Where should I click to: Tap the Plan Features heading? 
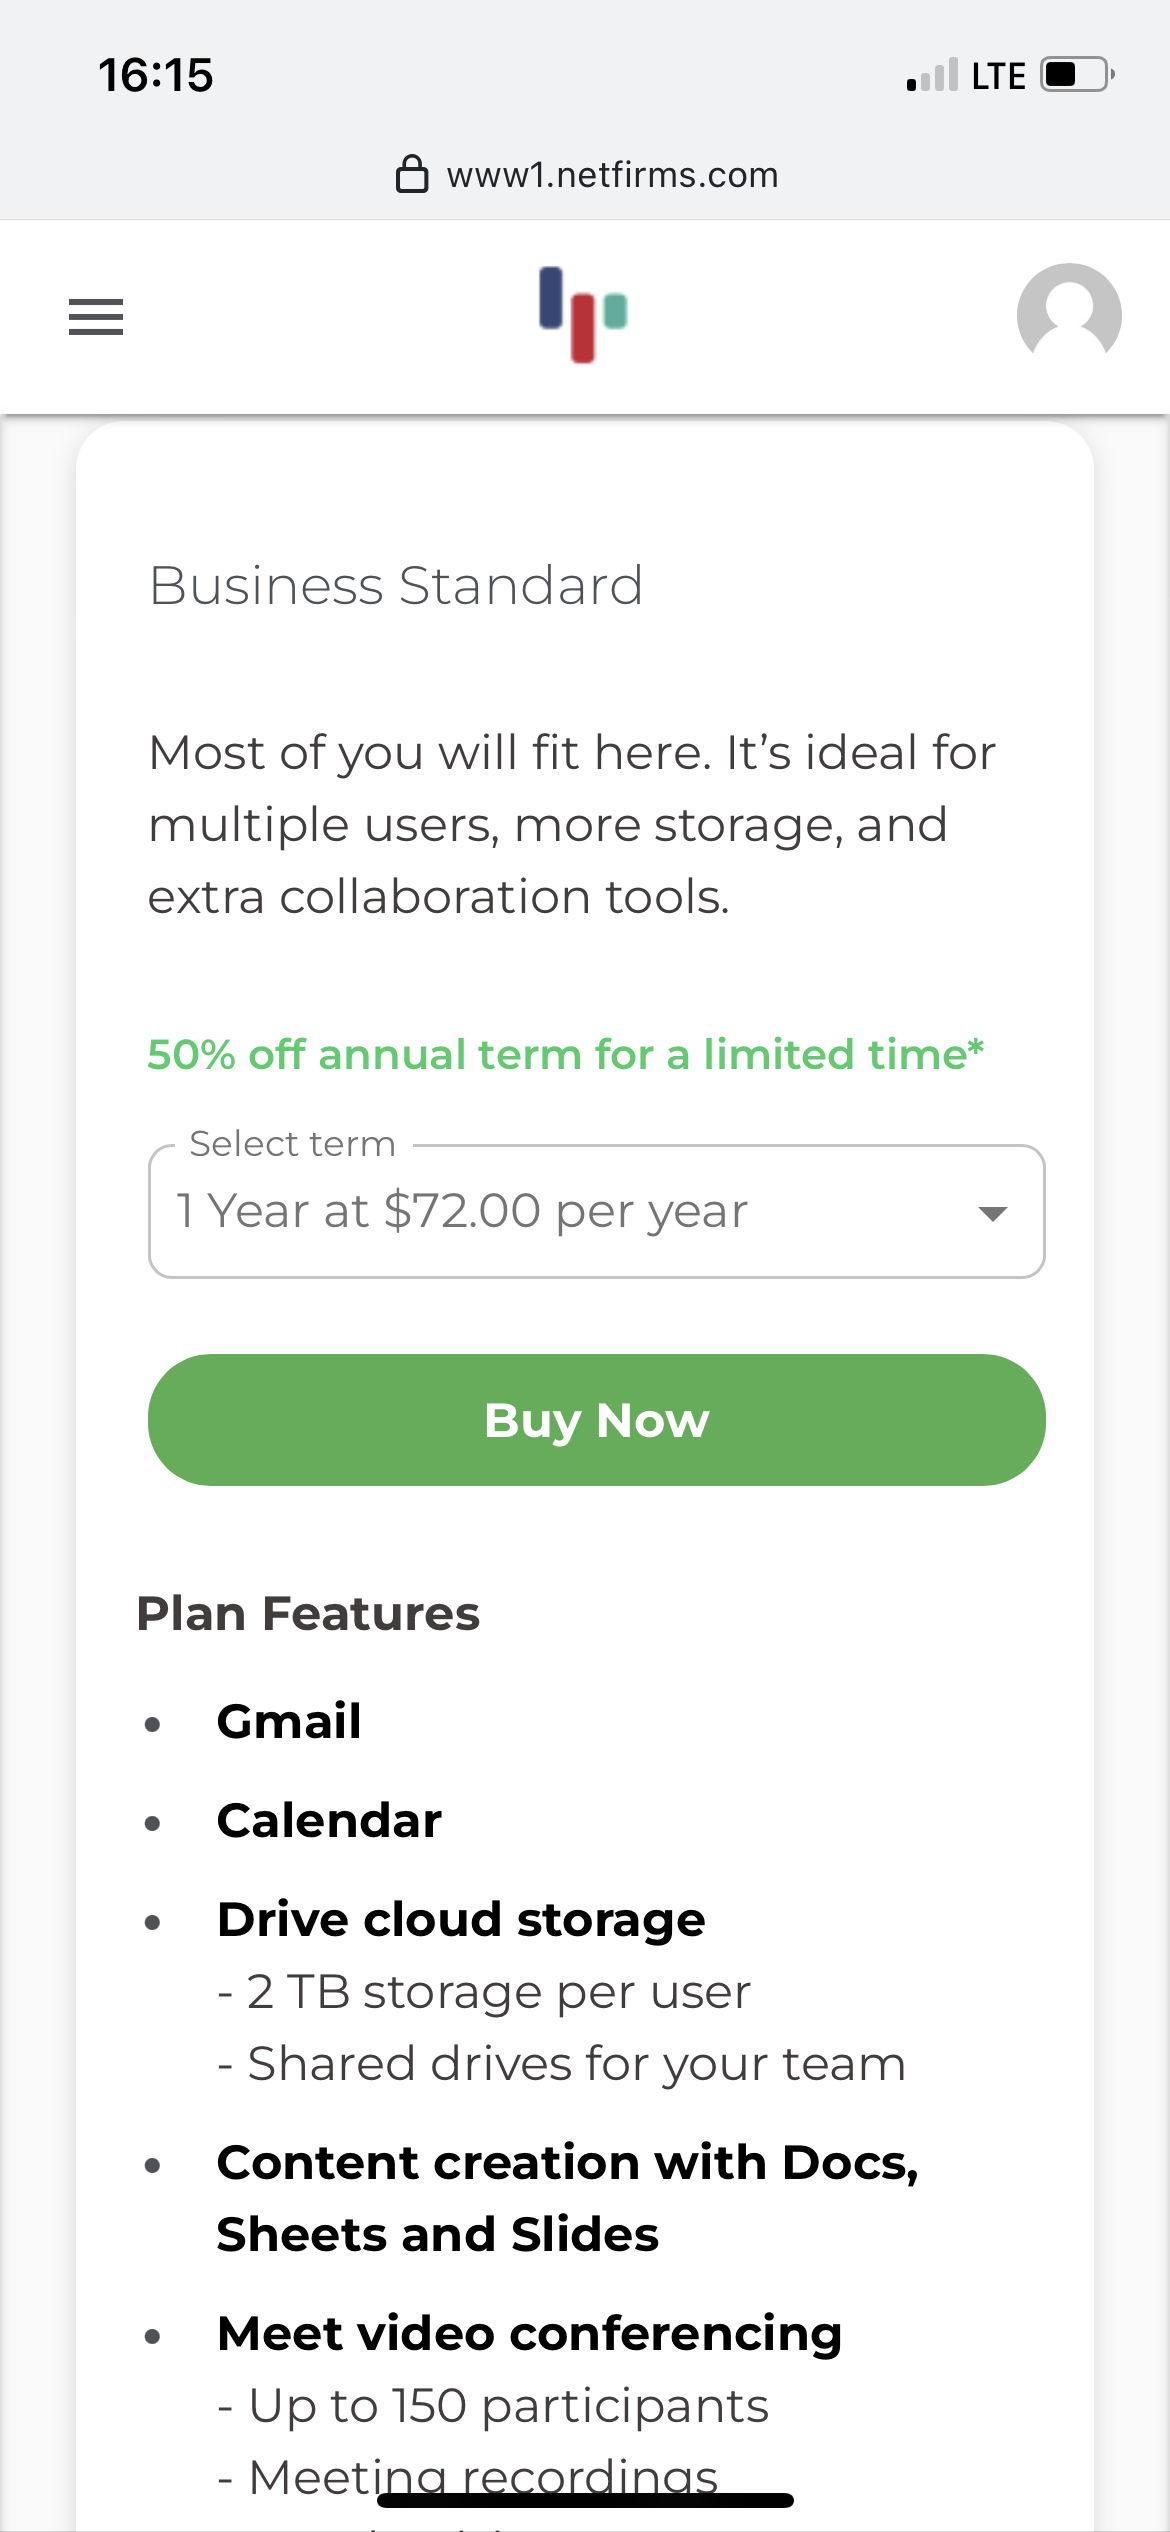(308, 1614)
